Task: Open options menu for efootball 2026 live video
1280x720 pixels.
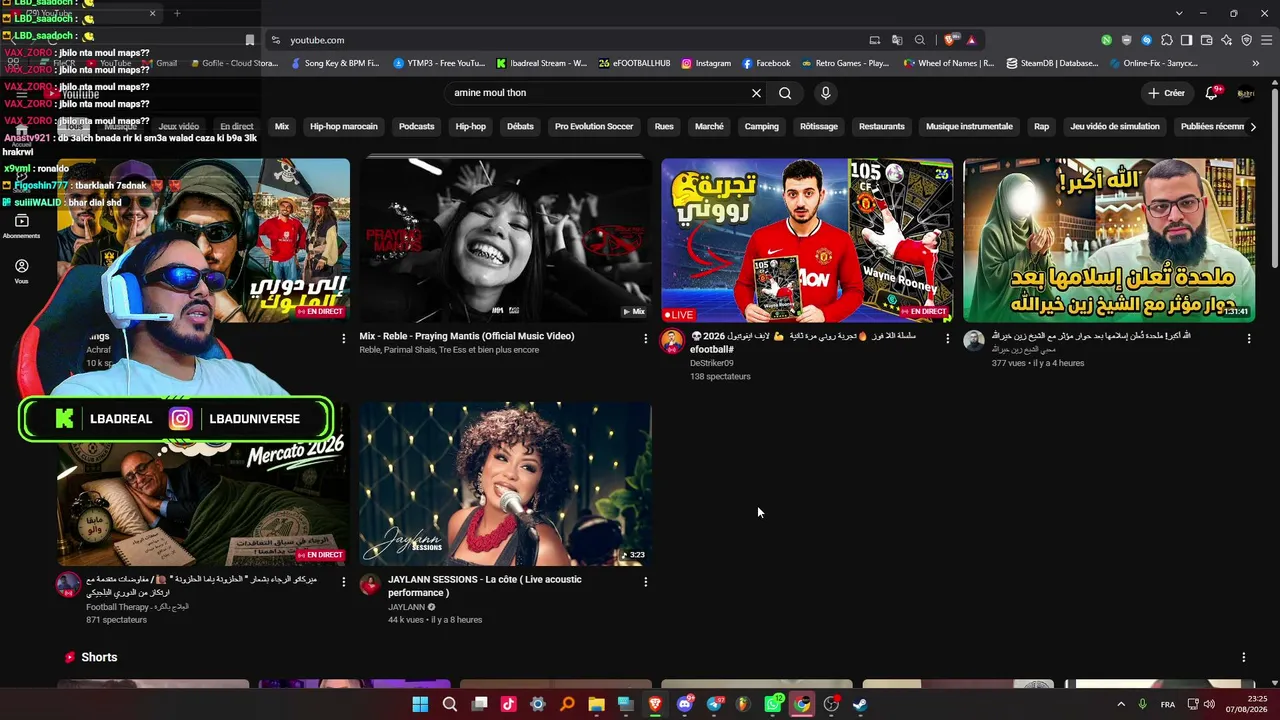Action: [947, 339]
